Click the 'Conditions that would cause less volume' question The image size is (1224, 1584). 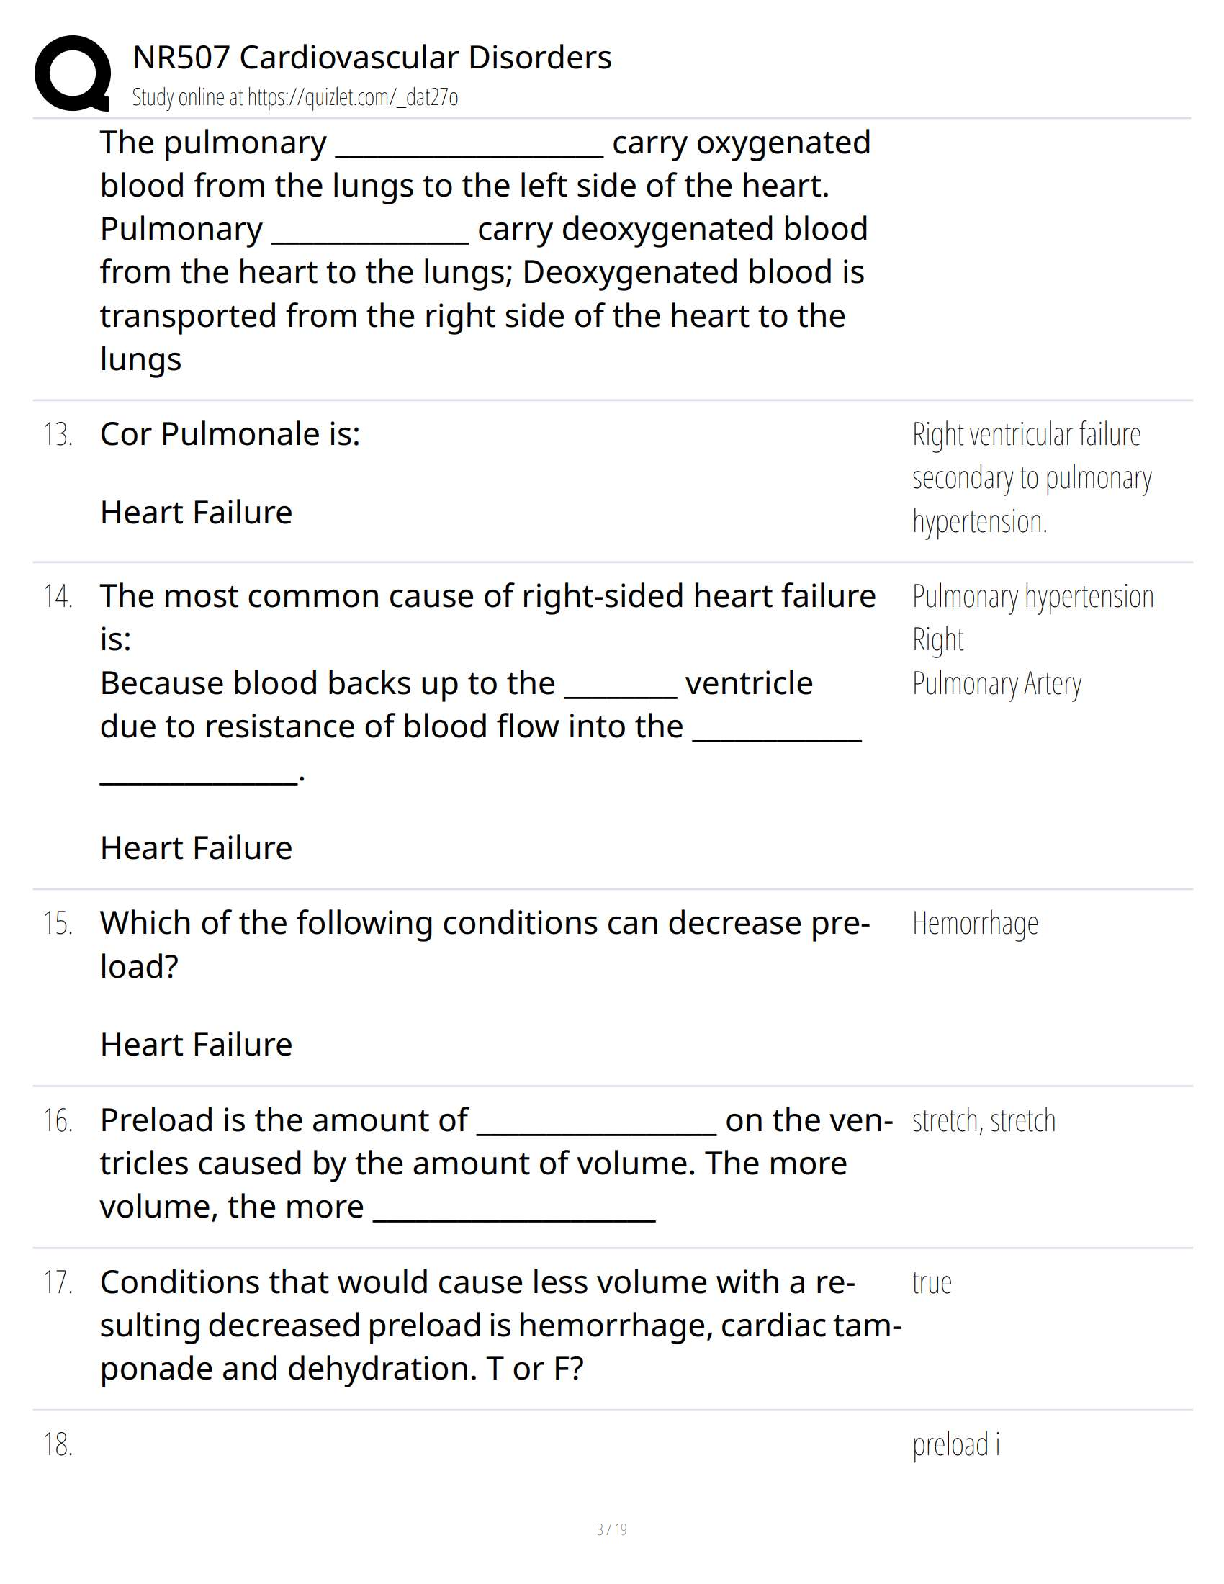pos(477,1282)
